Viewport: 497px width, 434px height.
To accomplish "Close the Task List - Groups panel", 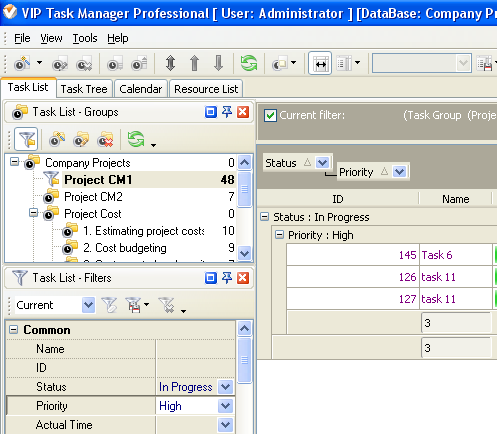I will pyautogui.click(x=243, y=112).
